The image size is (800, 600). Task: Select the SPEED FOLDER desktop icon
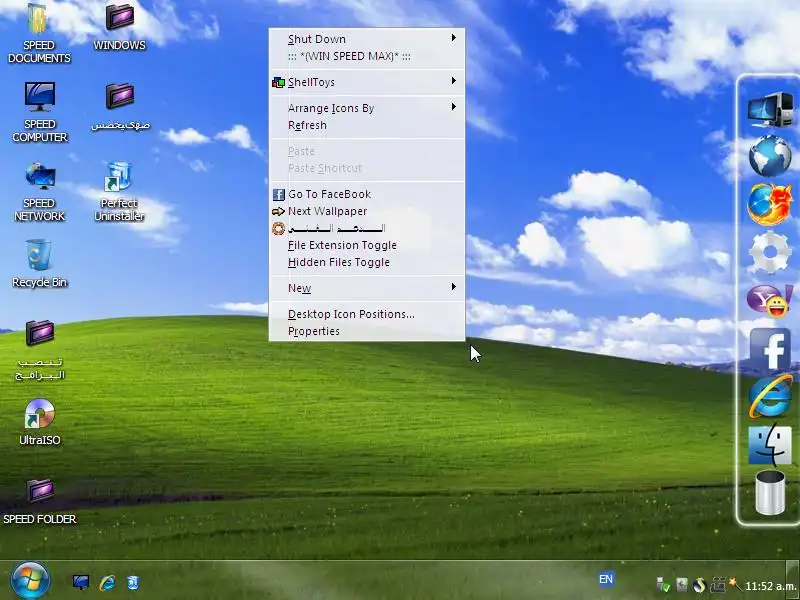coord(40,502)
